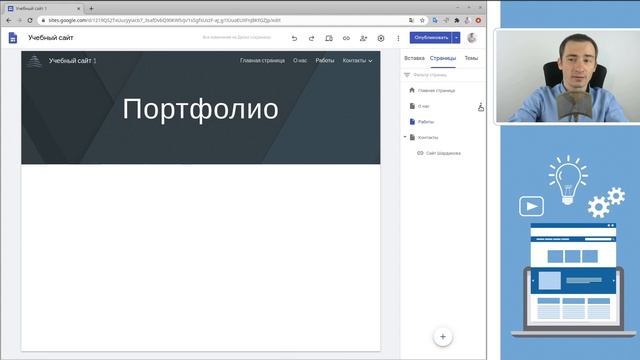Copy the published site link icon
Image resolution: width=640 pixels, height=360 pixels.
coord(346,38)
